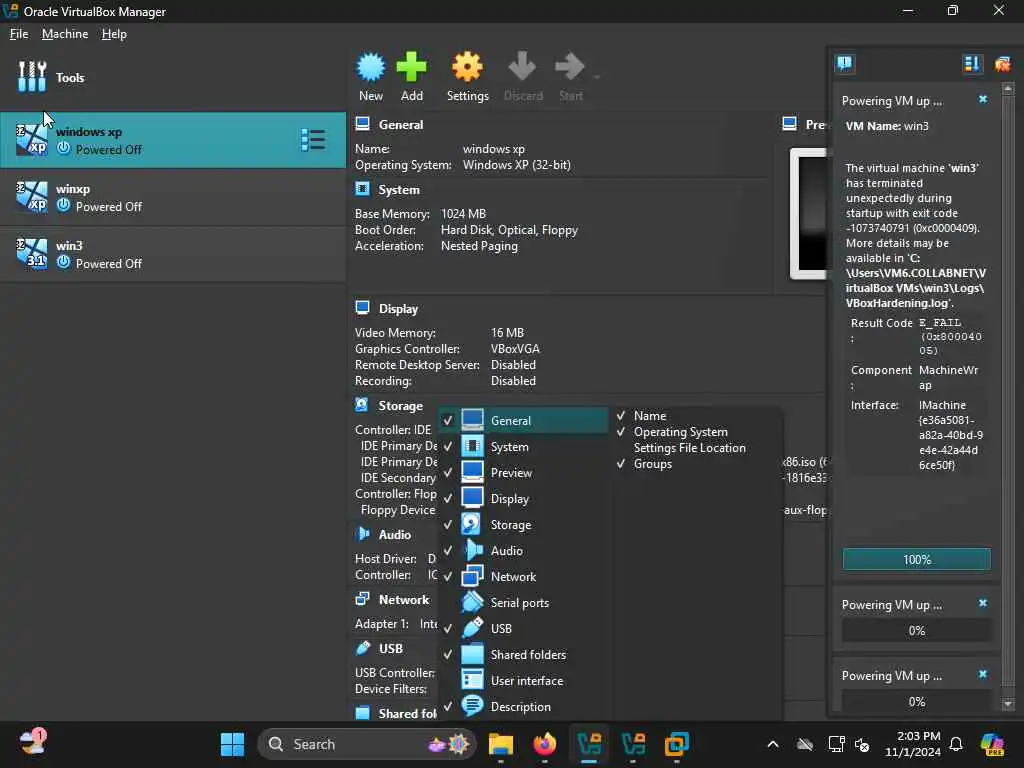Click the system tray notification bell

pyautogui.click(x=956, y=744)
